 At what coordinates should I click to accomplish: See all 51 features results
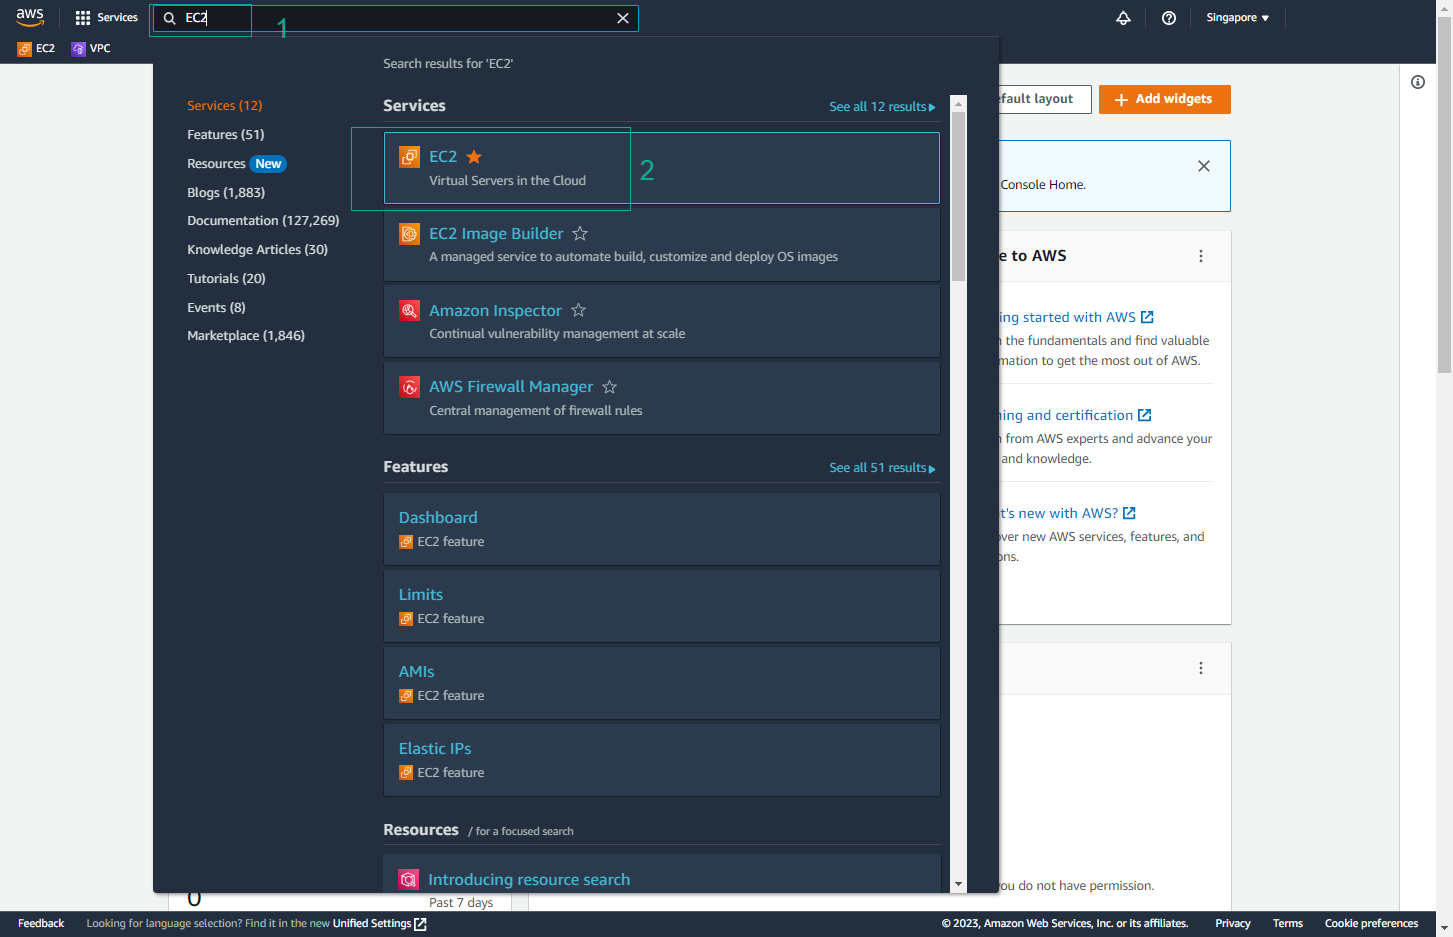coord(882,468)
